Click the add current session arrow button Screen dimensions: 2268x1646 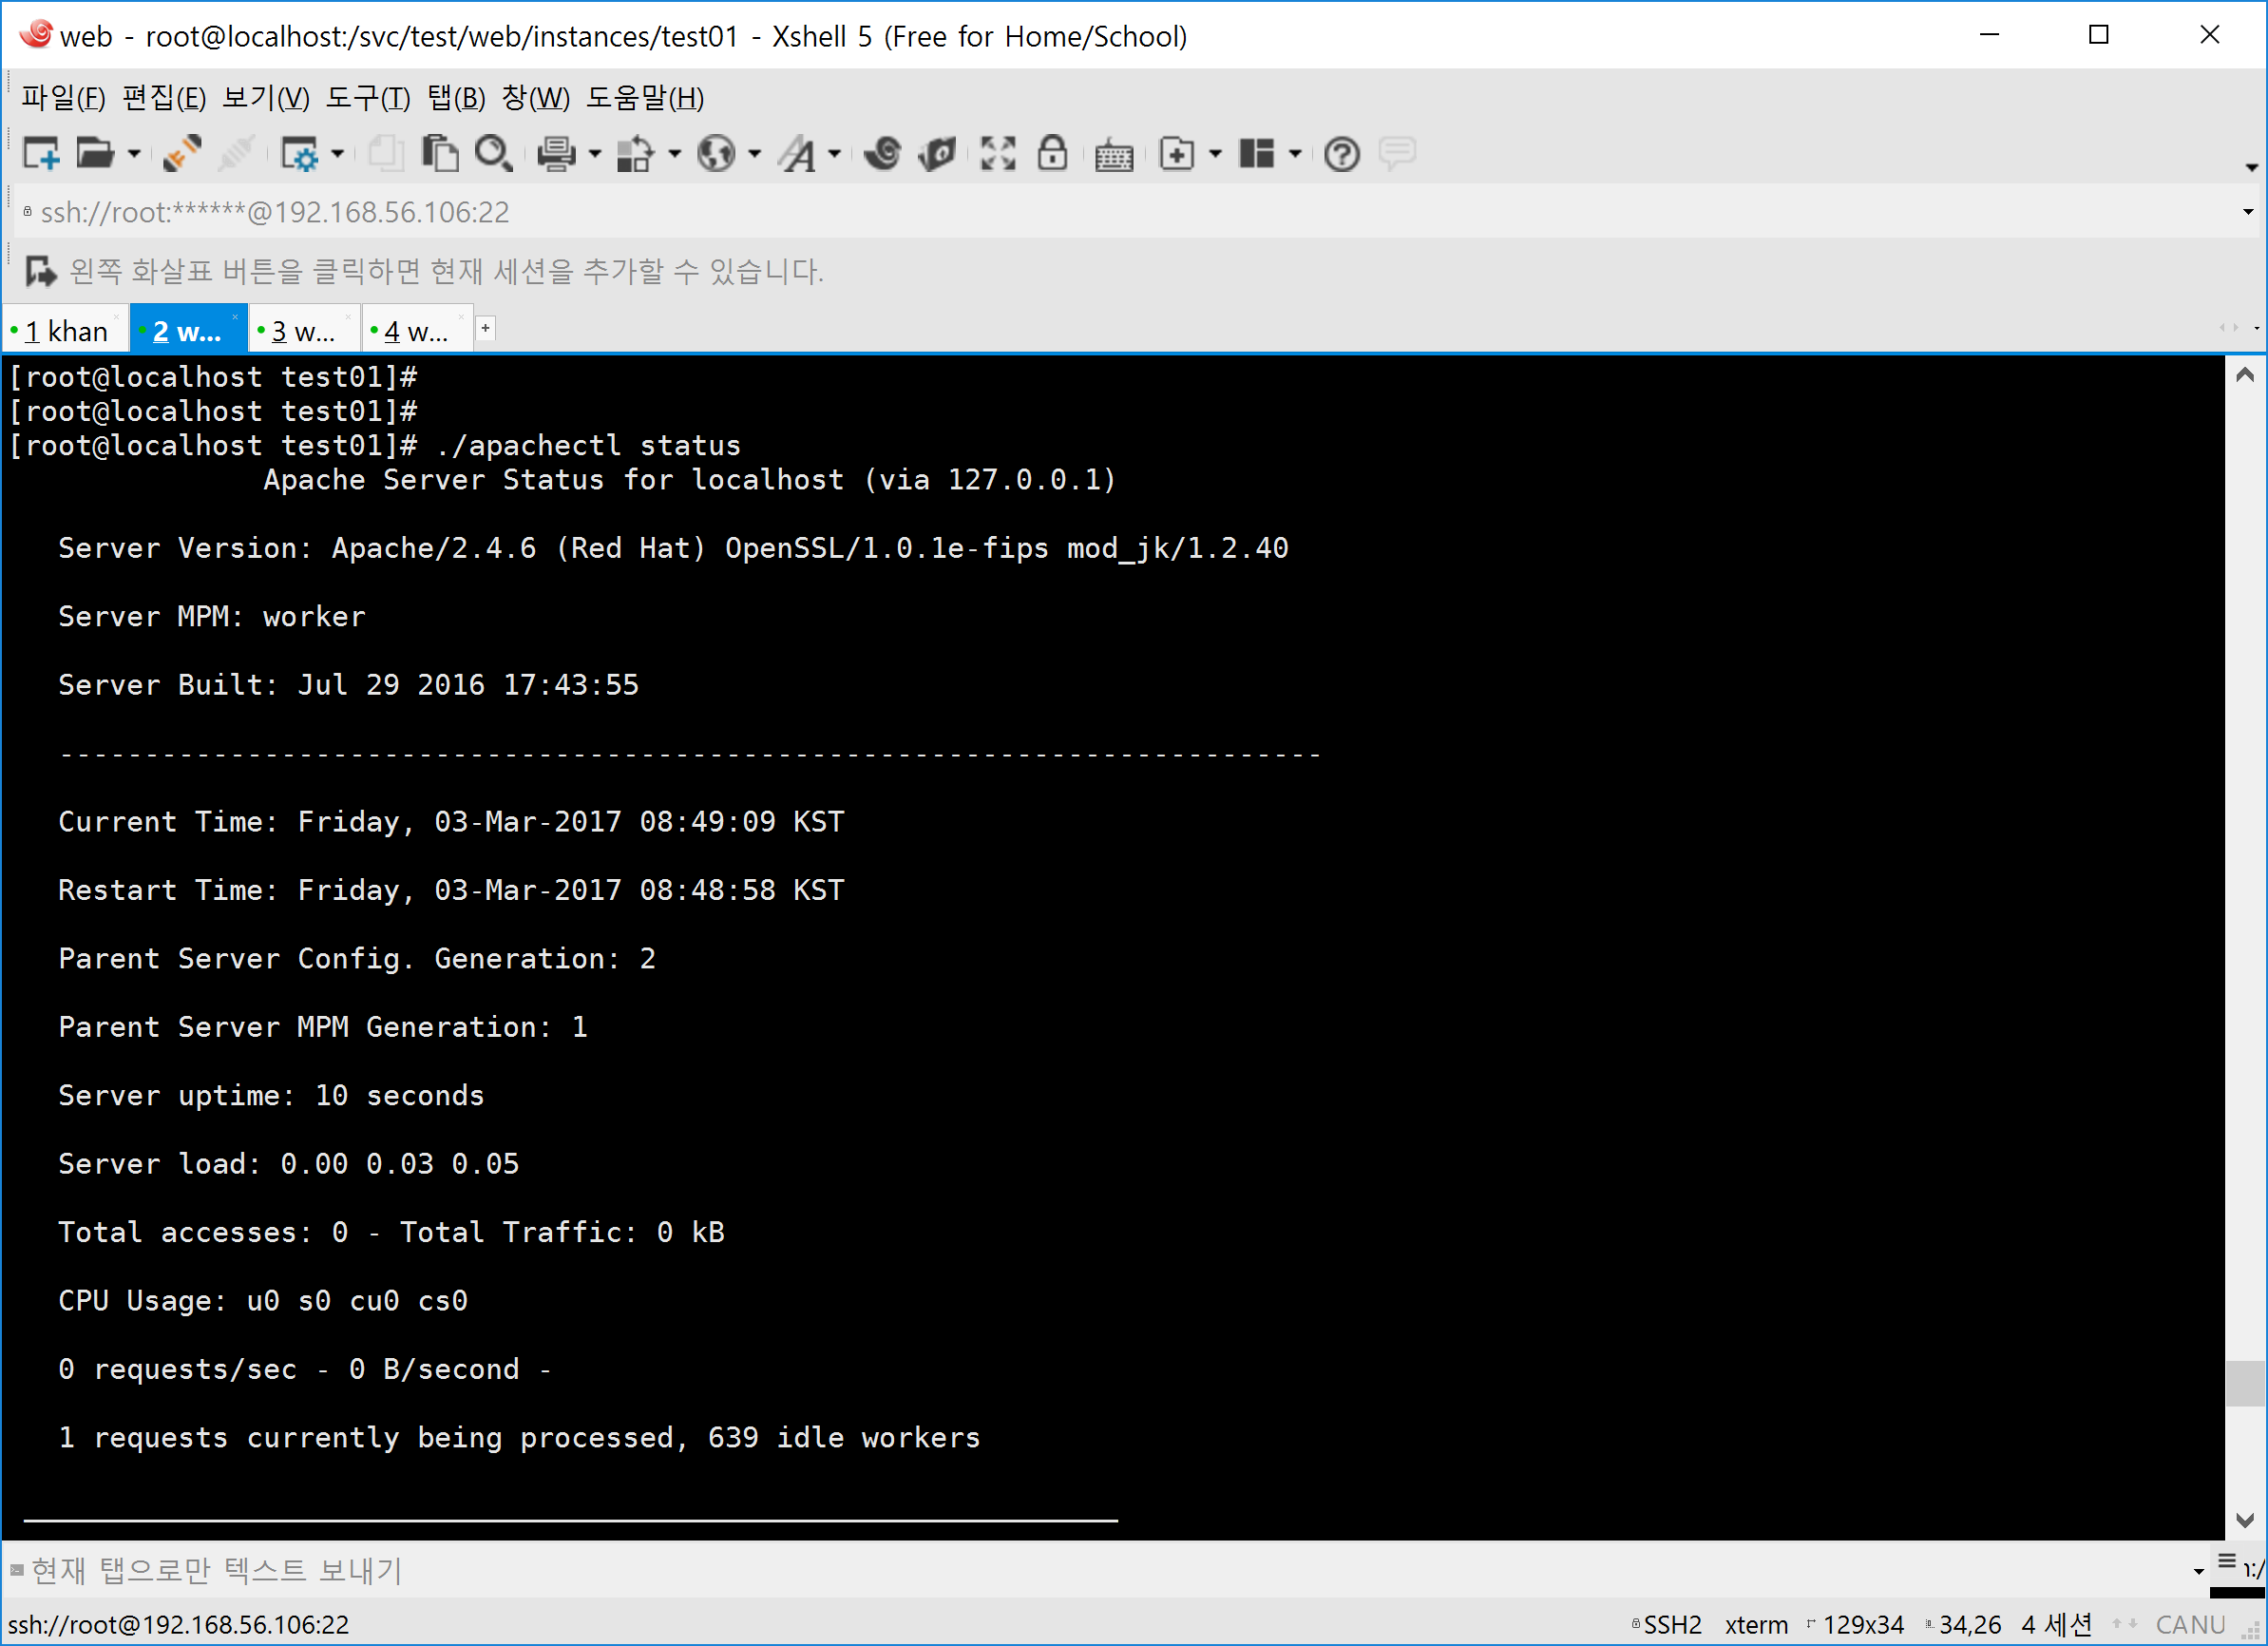[40, 272]
